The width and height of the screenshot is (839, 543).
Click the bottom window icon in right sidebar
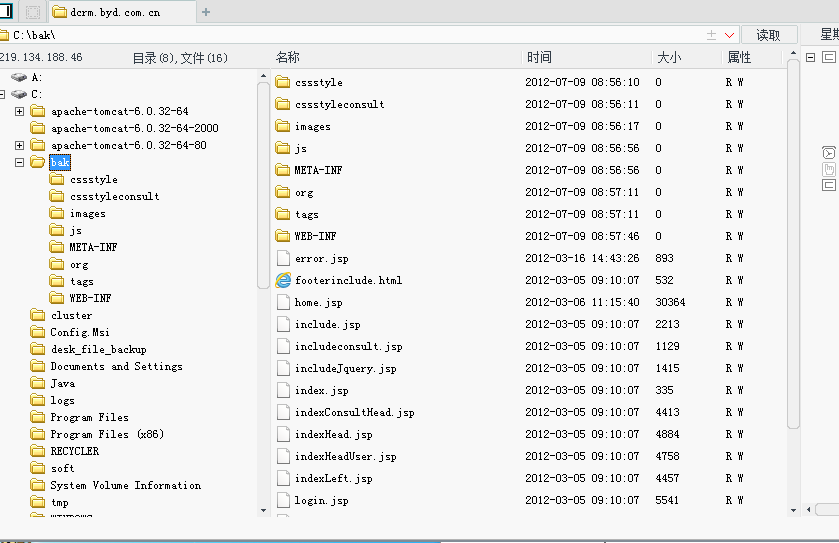pyautogui.click(x=829, y=186)
